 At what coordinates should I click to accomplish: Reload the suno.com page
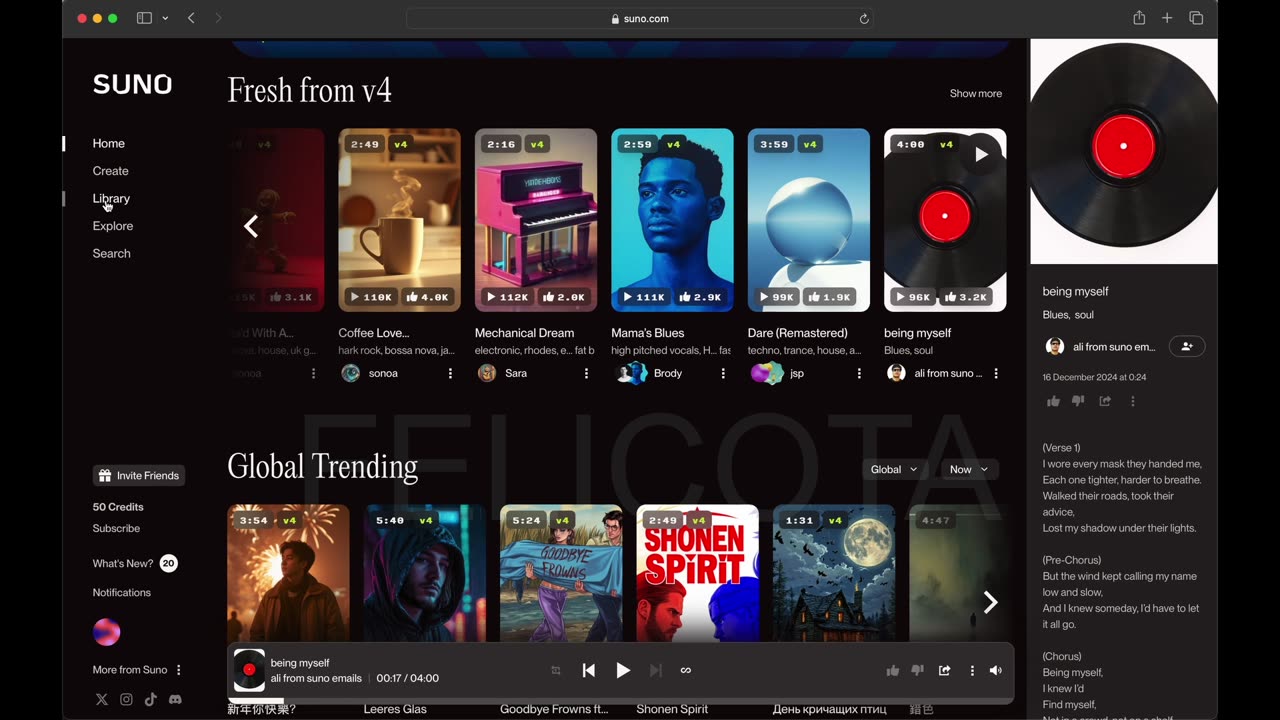(x=864, y=18)
